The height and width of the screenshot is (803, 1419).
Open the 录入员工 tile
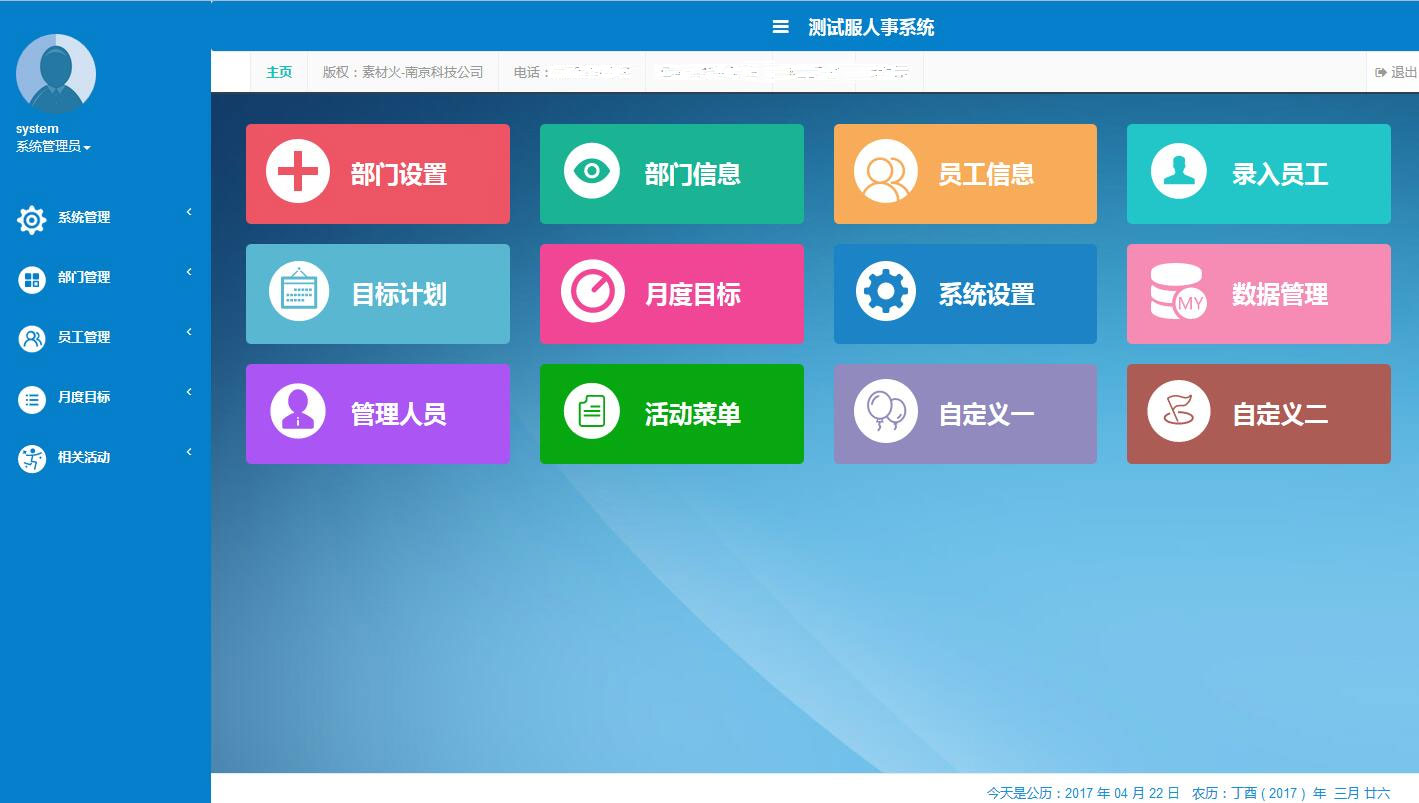1258,174
